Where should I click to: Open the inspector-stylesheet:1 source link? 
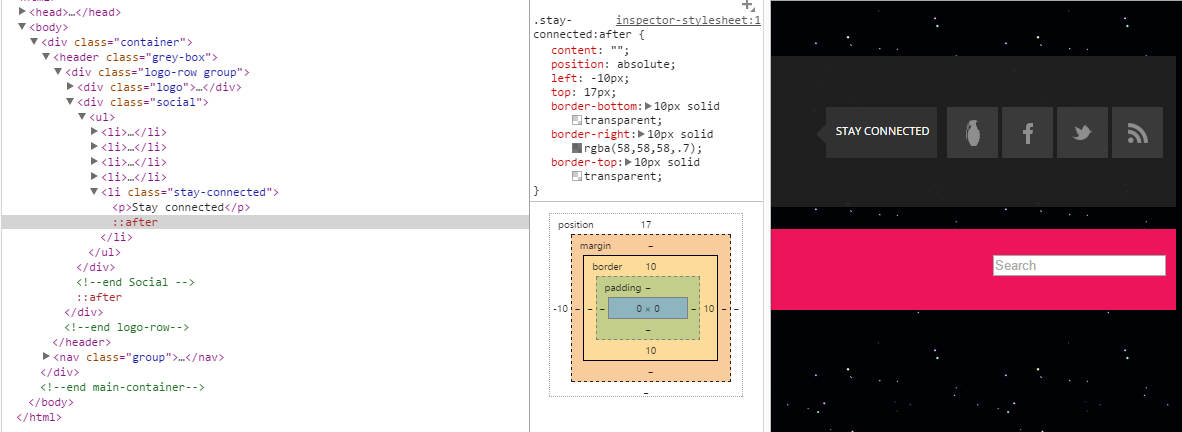tap(688, 20)
